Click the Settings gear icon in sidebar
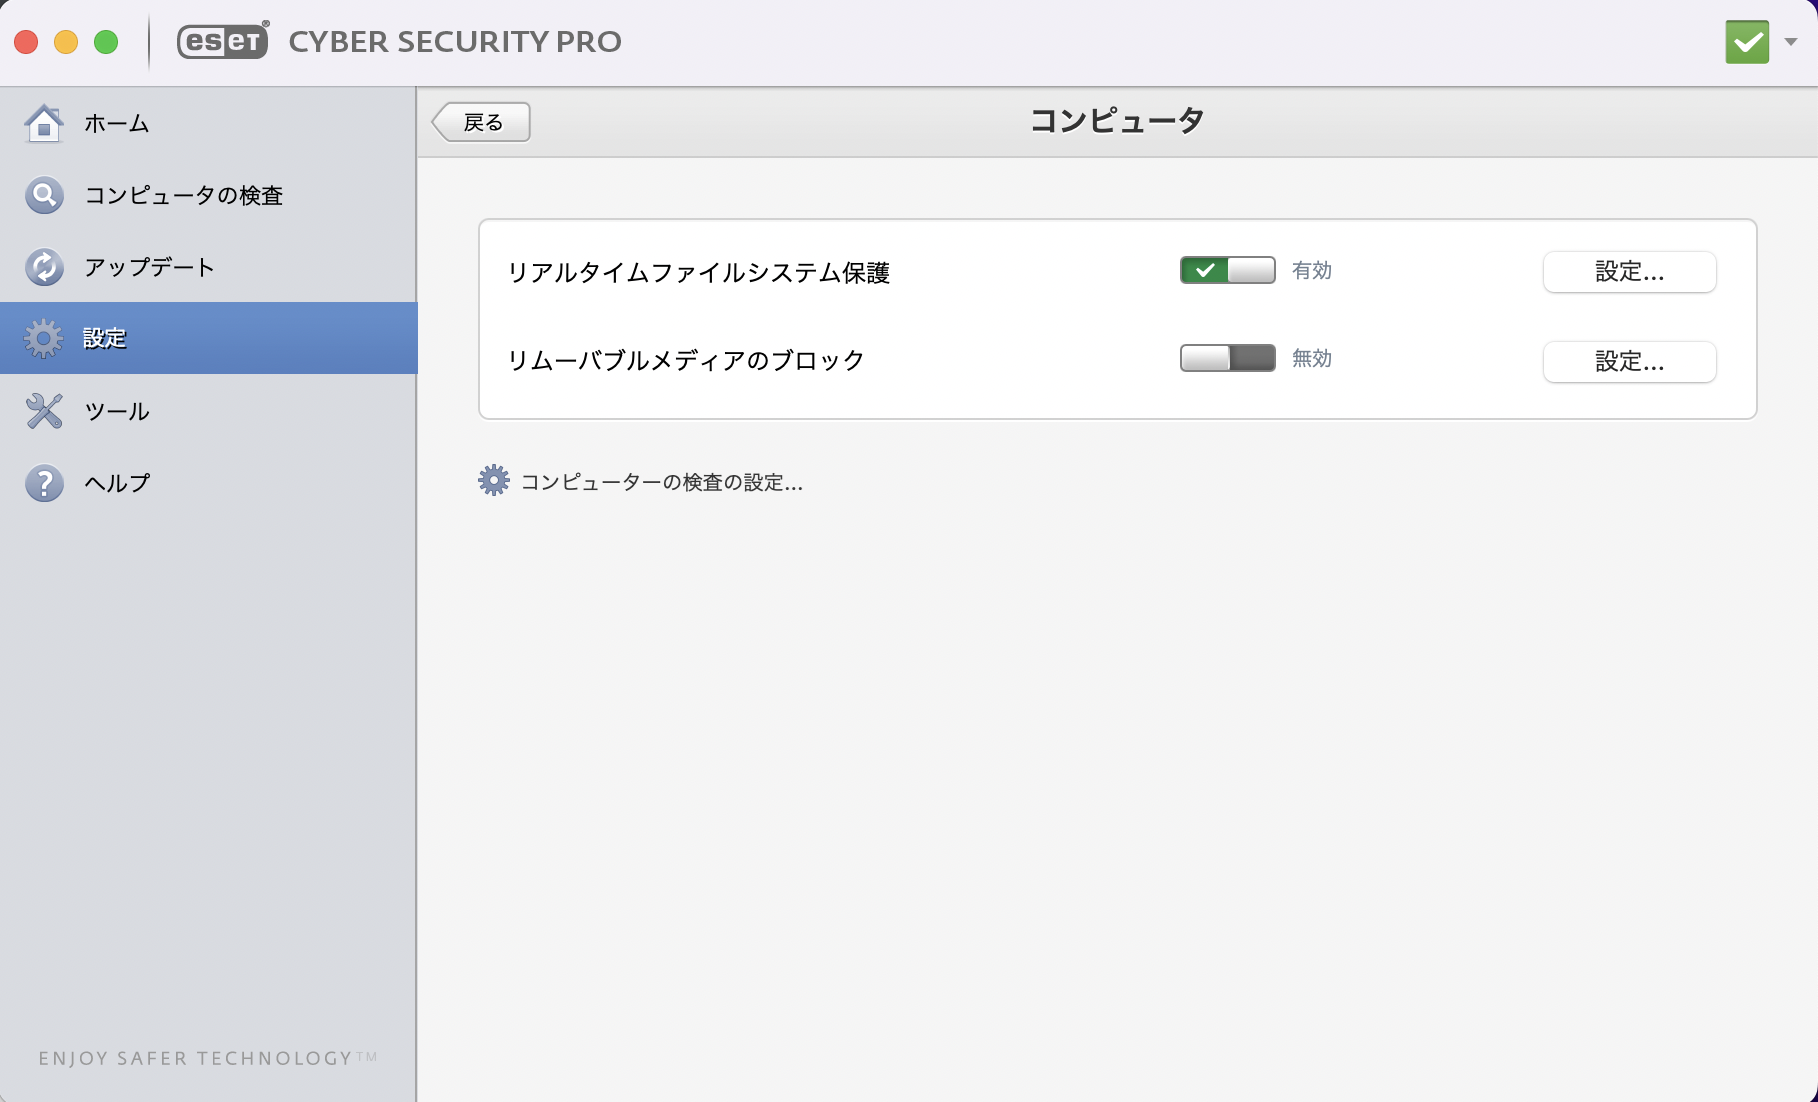The height and width of the screenshot is (1102, 1818). pos(44,339)
